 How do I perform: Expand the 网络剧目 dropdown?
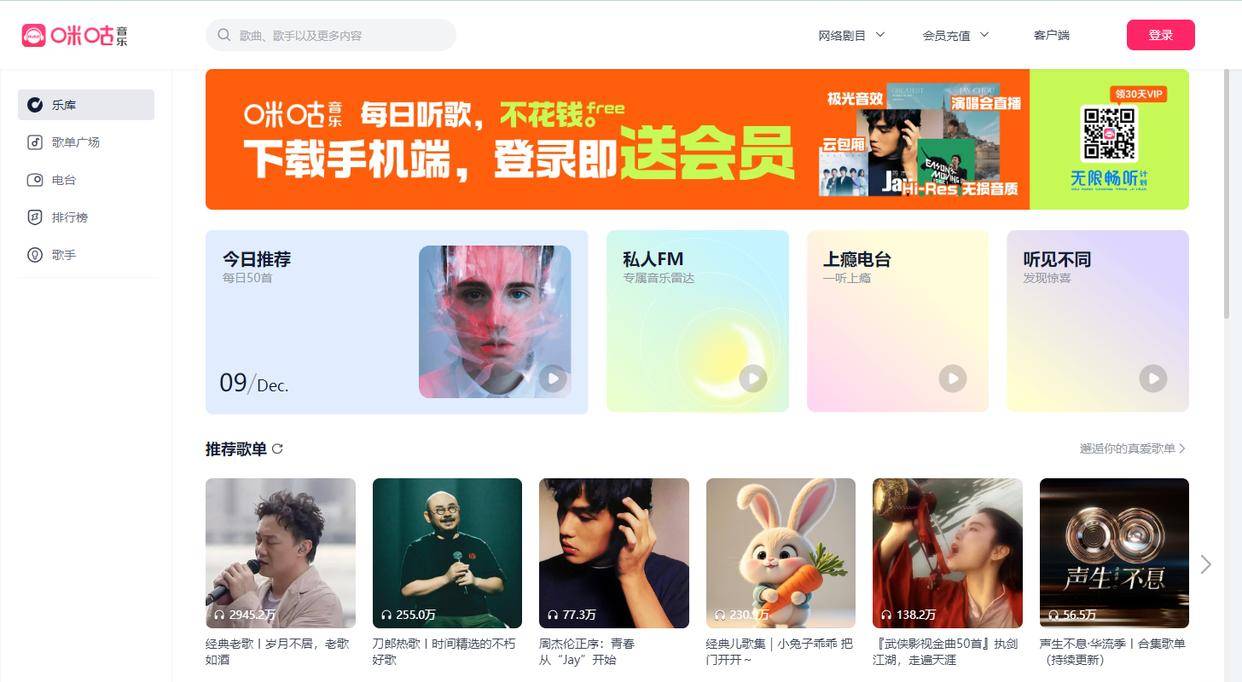(852, 35)
